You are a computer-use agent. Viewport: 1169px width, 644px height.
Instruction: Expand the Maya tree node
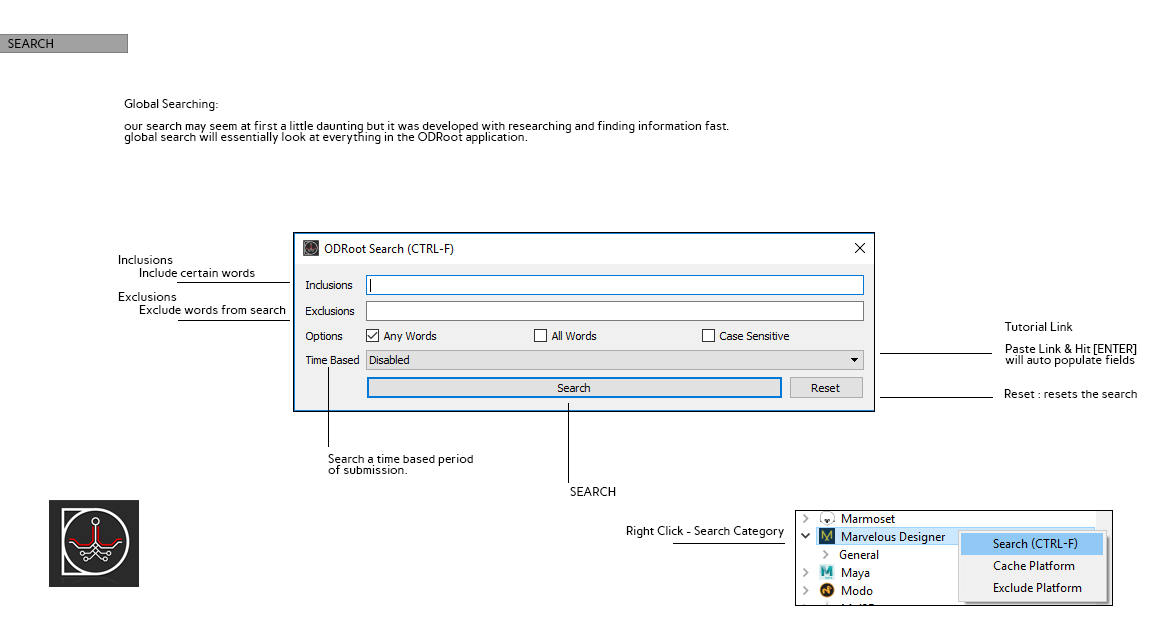[806, 573]
